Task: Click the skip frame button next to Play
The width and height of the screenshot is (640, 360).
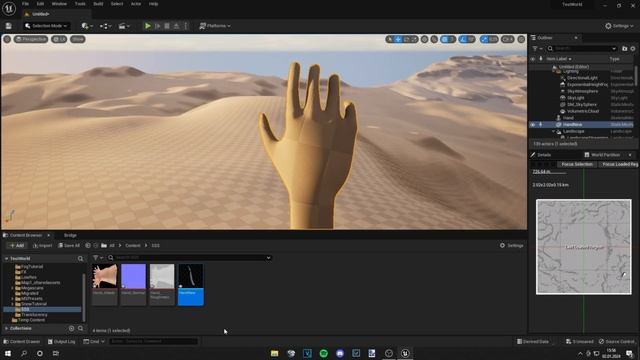Action: tap(158, 26)
